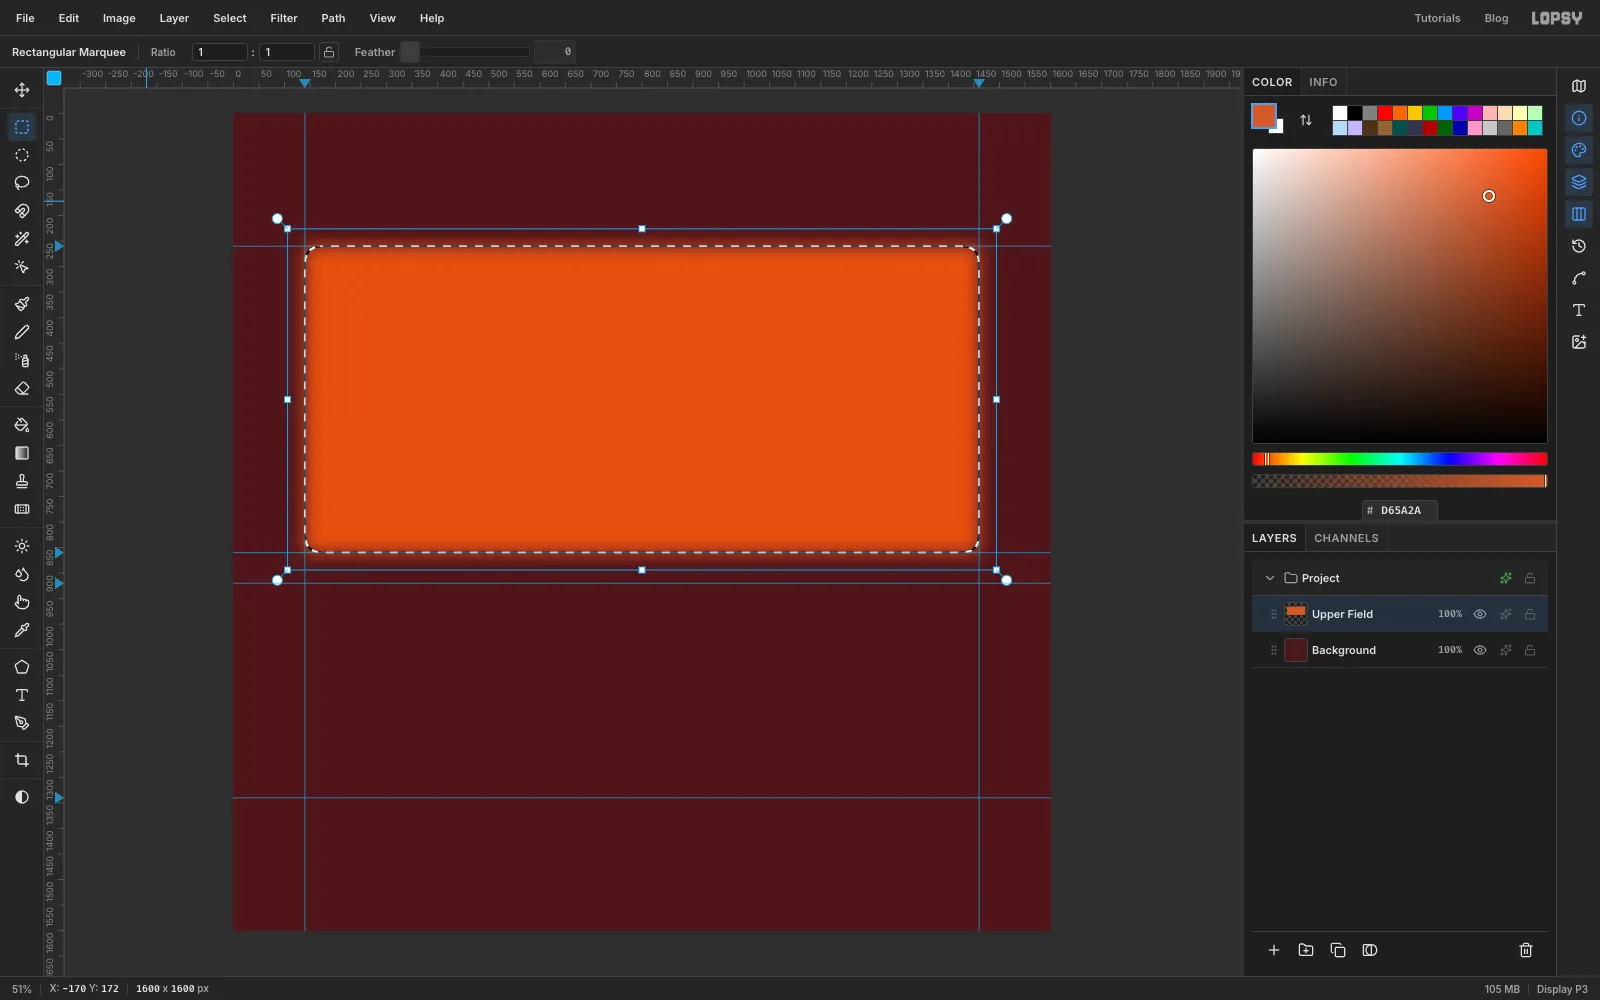Open the Filter menu
The height and width of the screenshot is (1000, 1600).
pos(284,18)
